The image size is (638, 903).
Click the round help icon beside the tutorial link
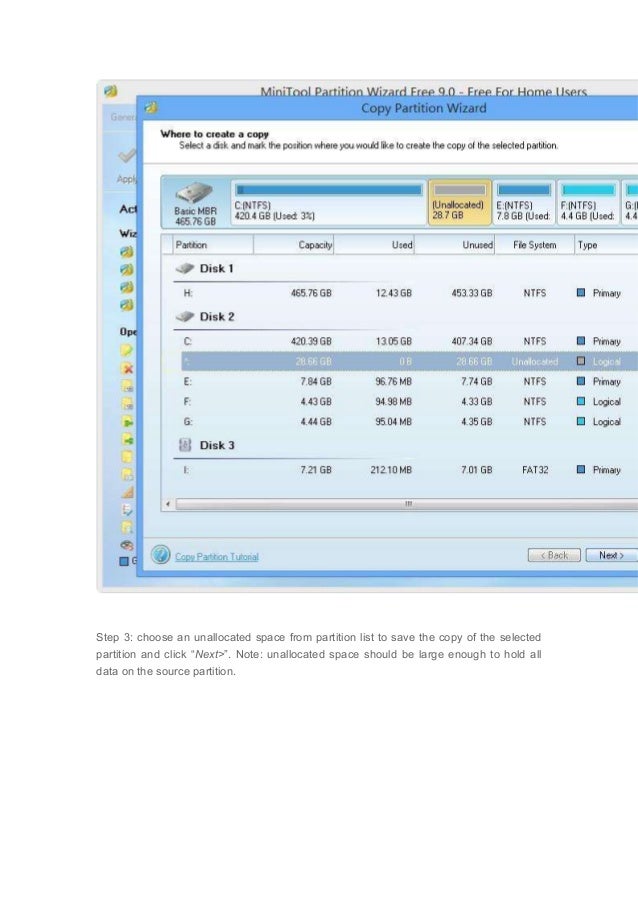[161, 555]
